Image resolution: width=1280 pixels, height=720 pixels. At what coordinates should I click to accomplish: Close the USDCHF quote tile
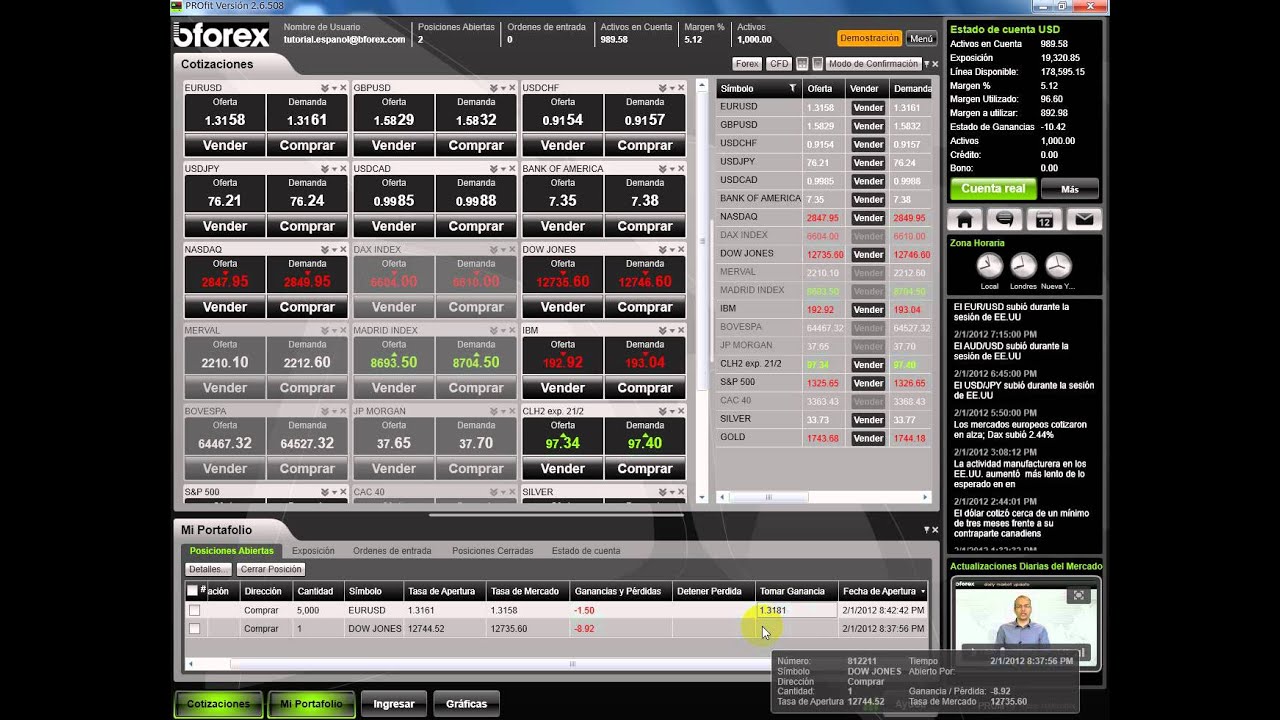(x=681, y=88)
